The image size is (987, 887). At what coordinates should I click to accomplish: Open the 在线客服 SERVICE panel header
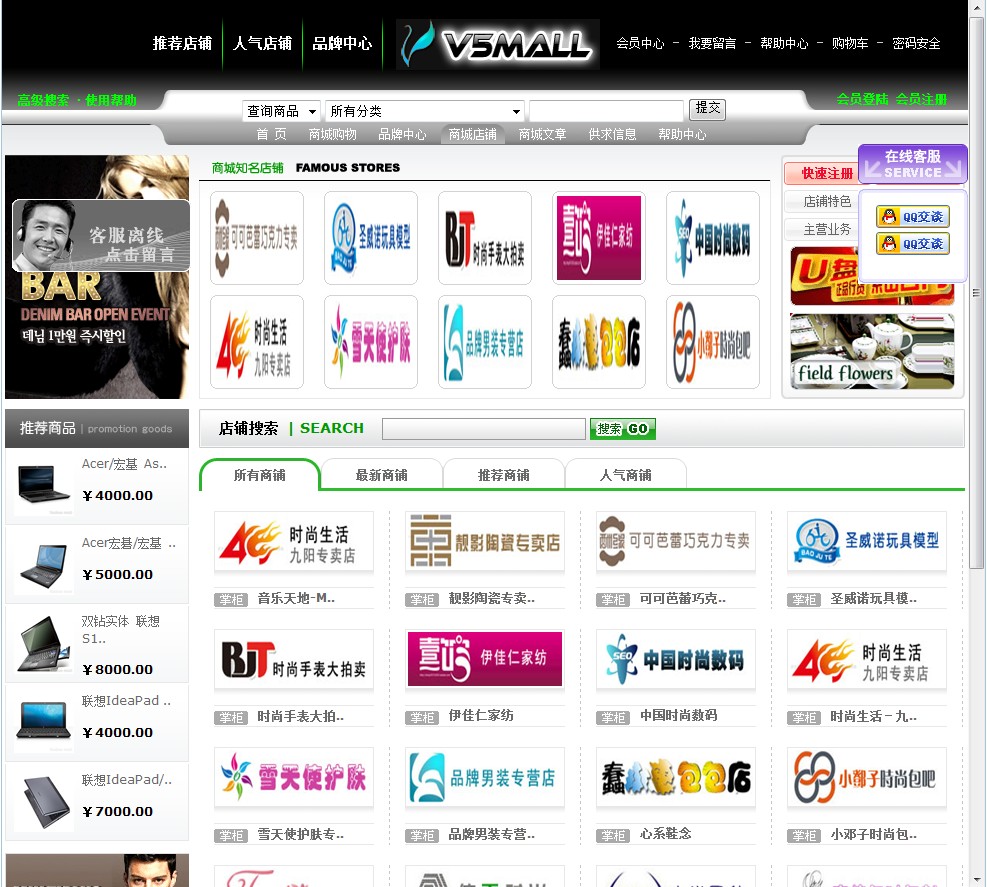coord(913,164)
